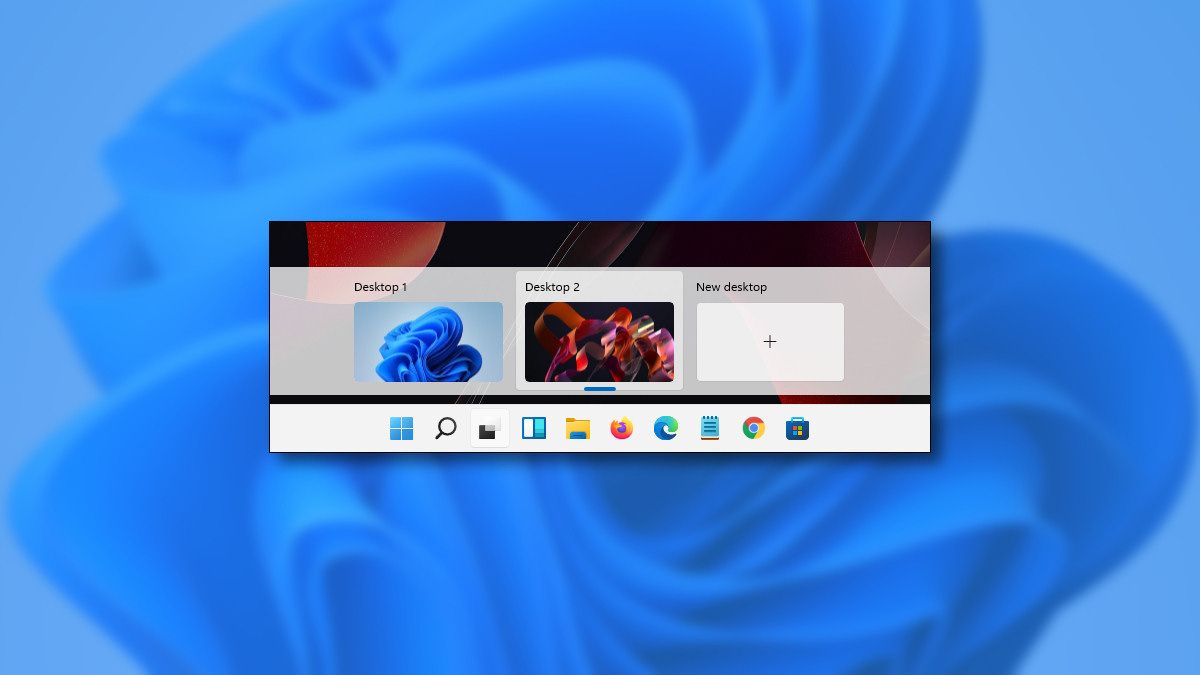Open Notepad from the taskbar
Viewport: 1200px width, 675px height.
[710, 428]
